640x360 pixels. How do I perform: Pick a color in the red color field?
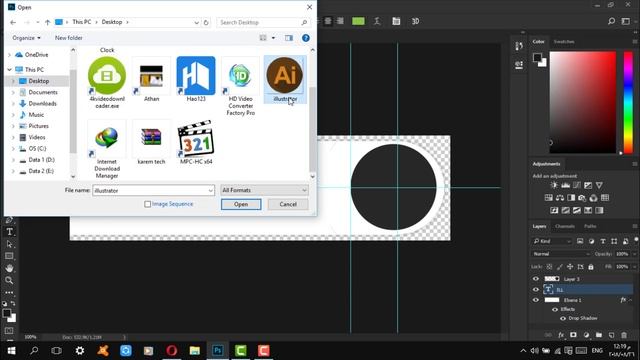(x=583, y=102)
